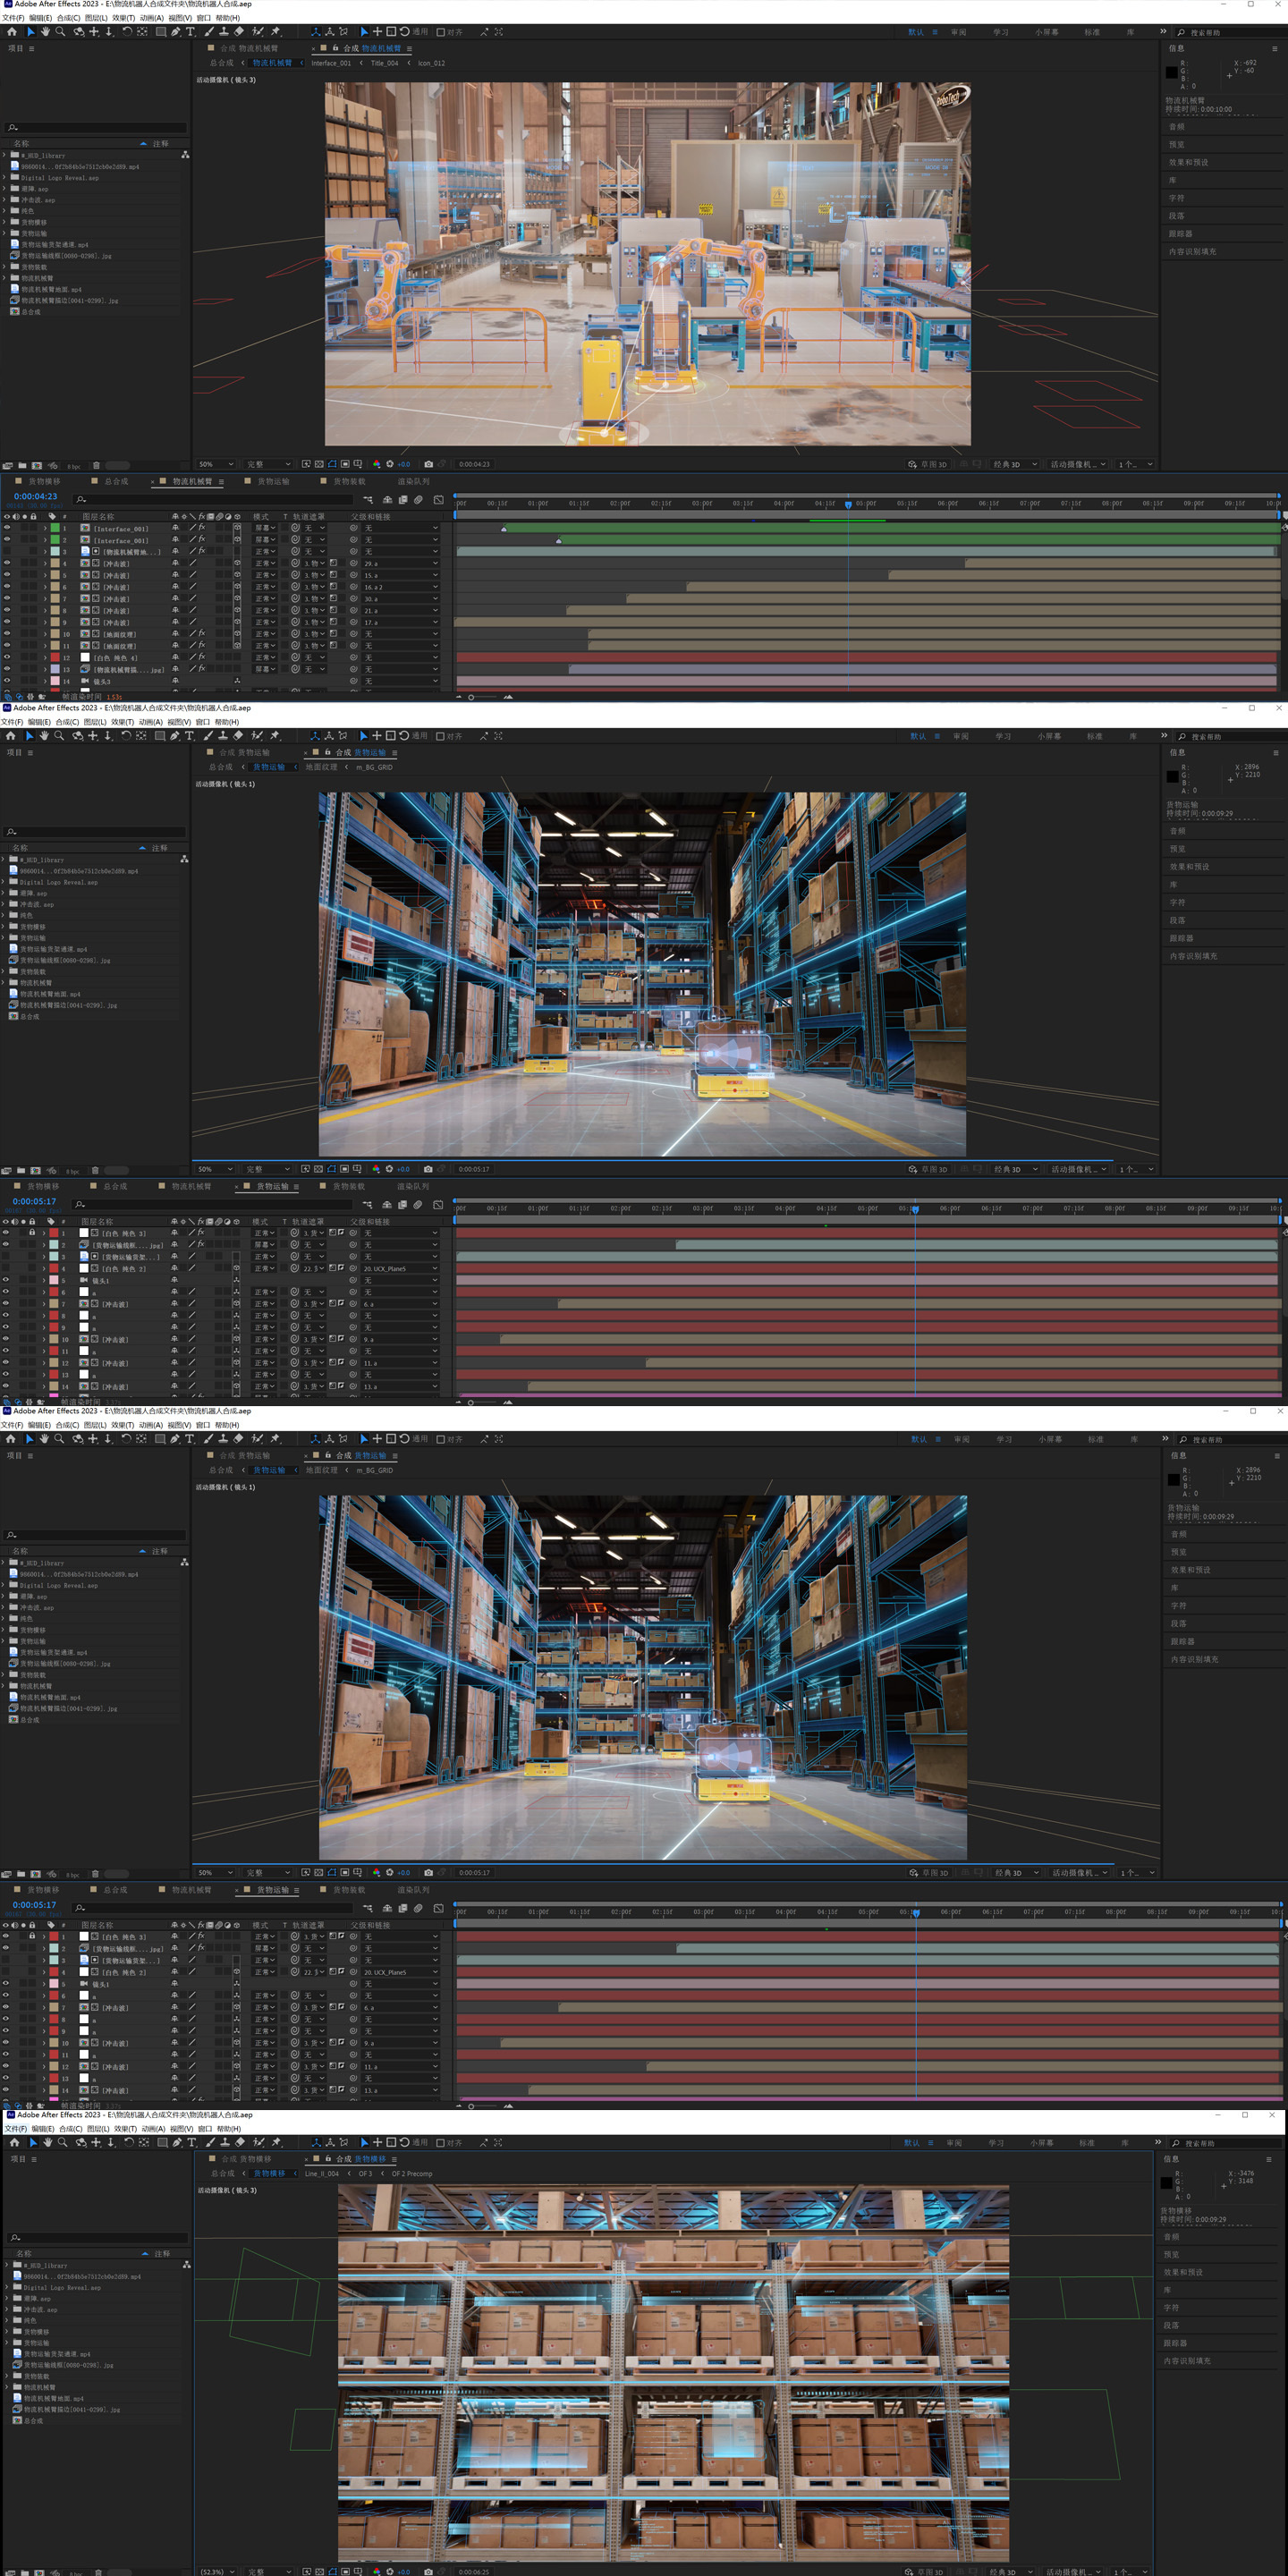Choose the Pen tool in the bottom window toolbar
The image size is (1288, 2576).
pos(177,2143)
